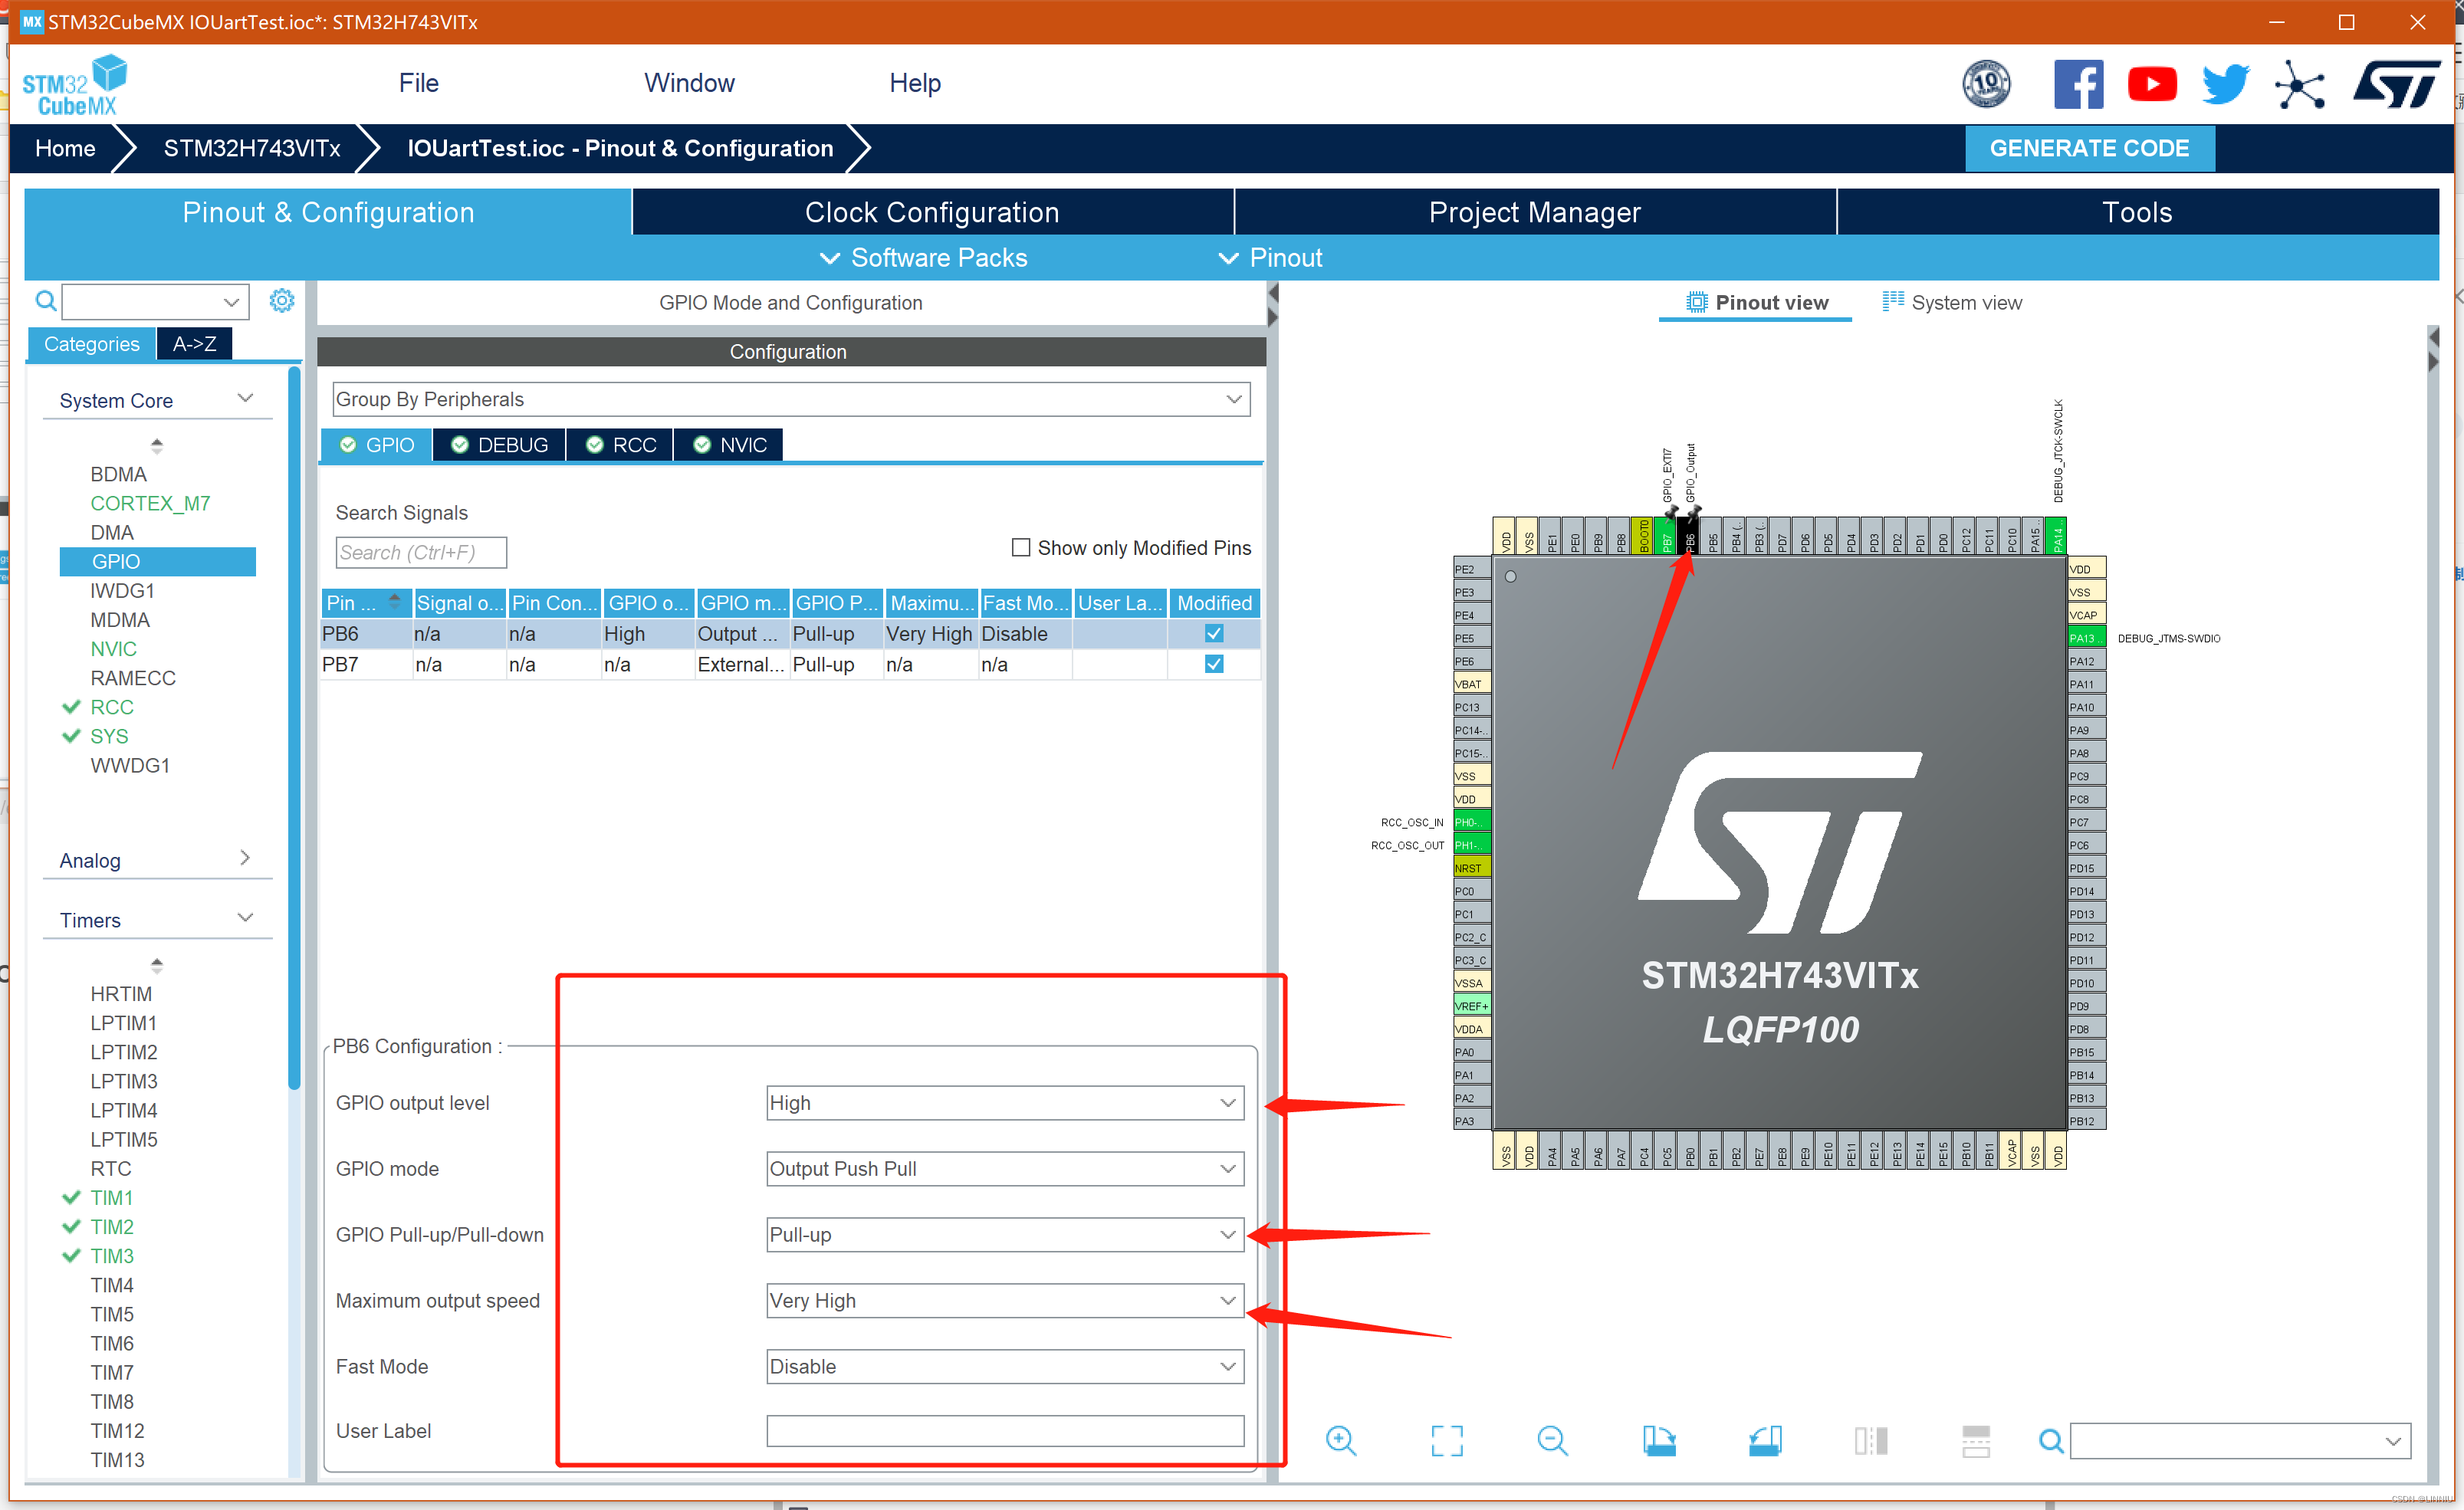Viewport: 2464px width, 1510px height.
Task: Click the settings gear next to search
Action: pos(282,301)
